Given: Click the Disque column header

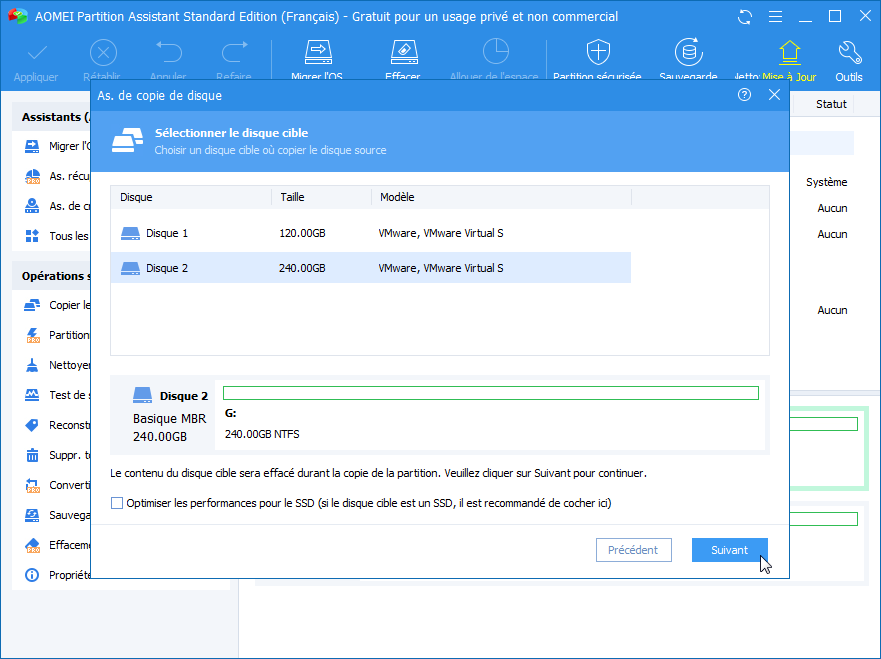Looking at the screenshot, I should [191, 197].
